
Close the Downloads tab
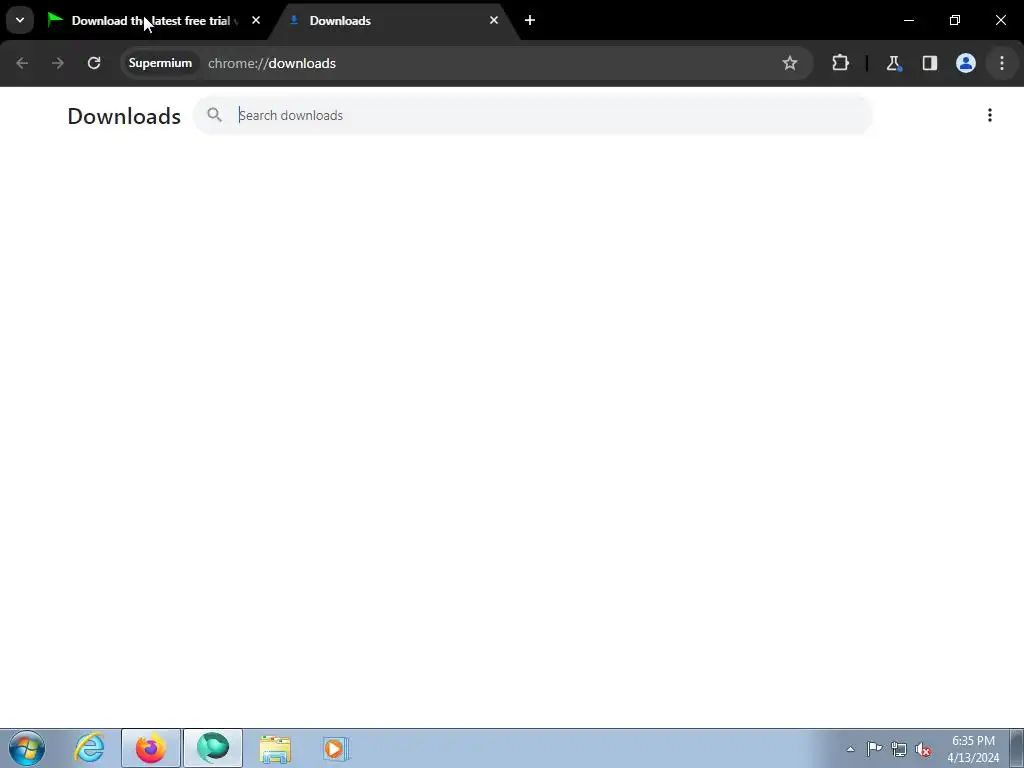tap(494, 20)
